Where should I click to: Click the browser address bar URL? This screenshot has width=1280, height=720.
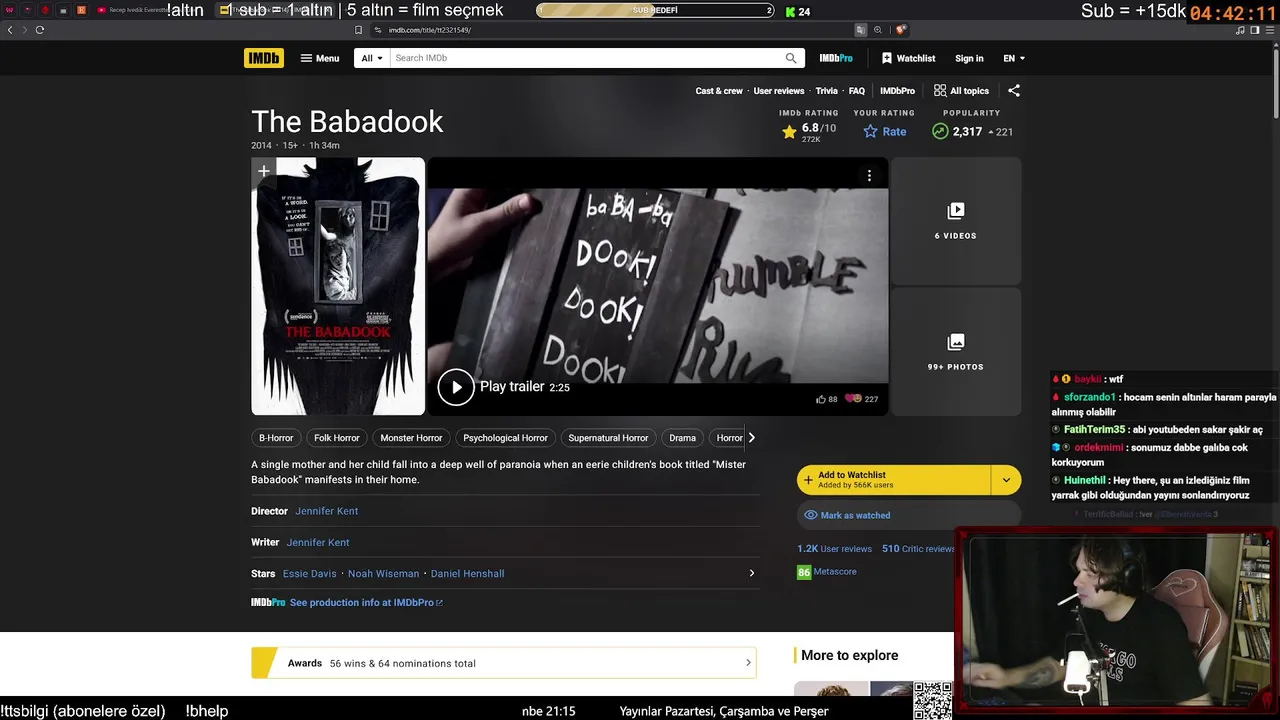point(430,30)
